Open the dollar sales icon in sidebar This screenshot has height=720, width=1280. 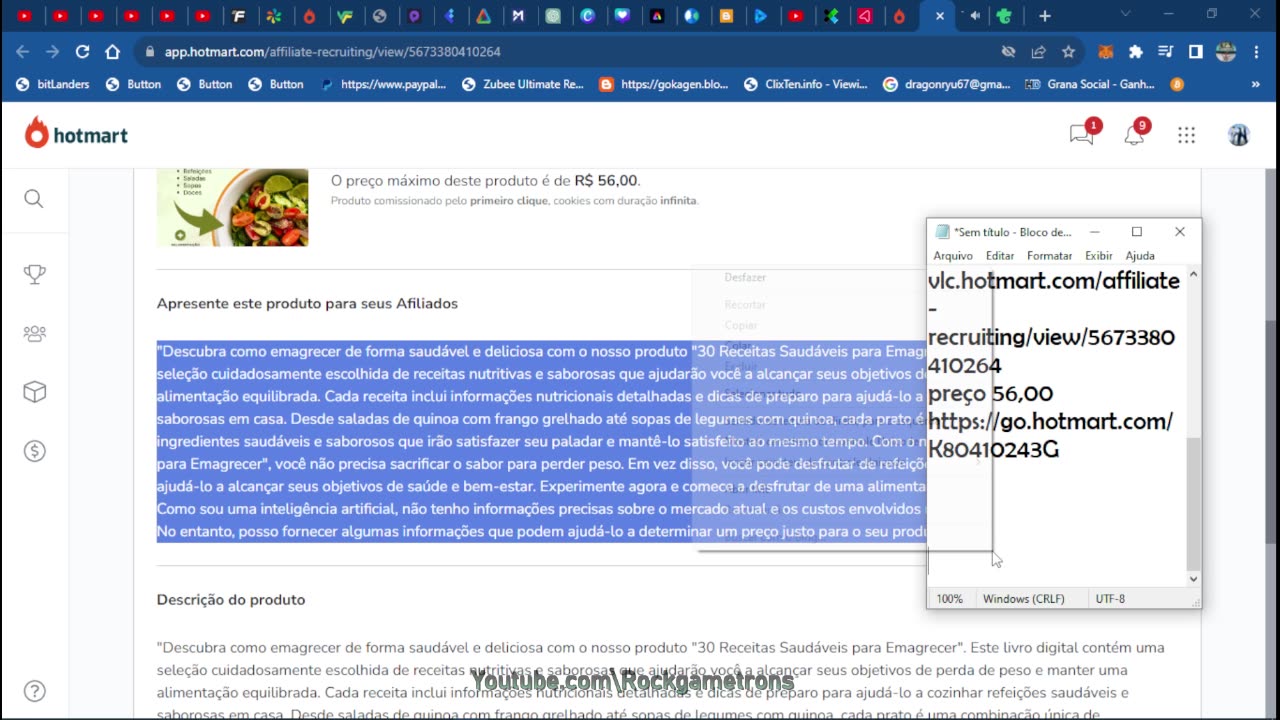point(34,451)
